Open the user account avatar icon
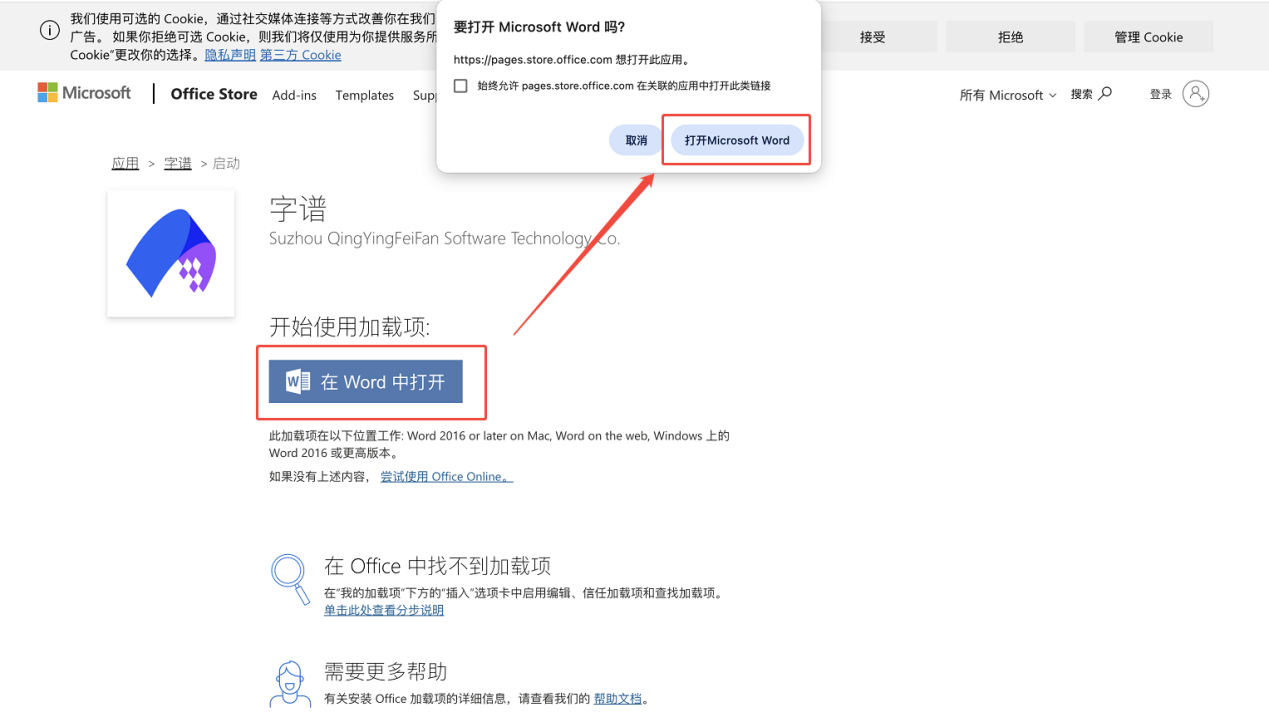Screen dimensions: 1269x722 pos(1195,94)
